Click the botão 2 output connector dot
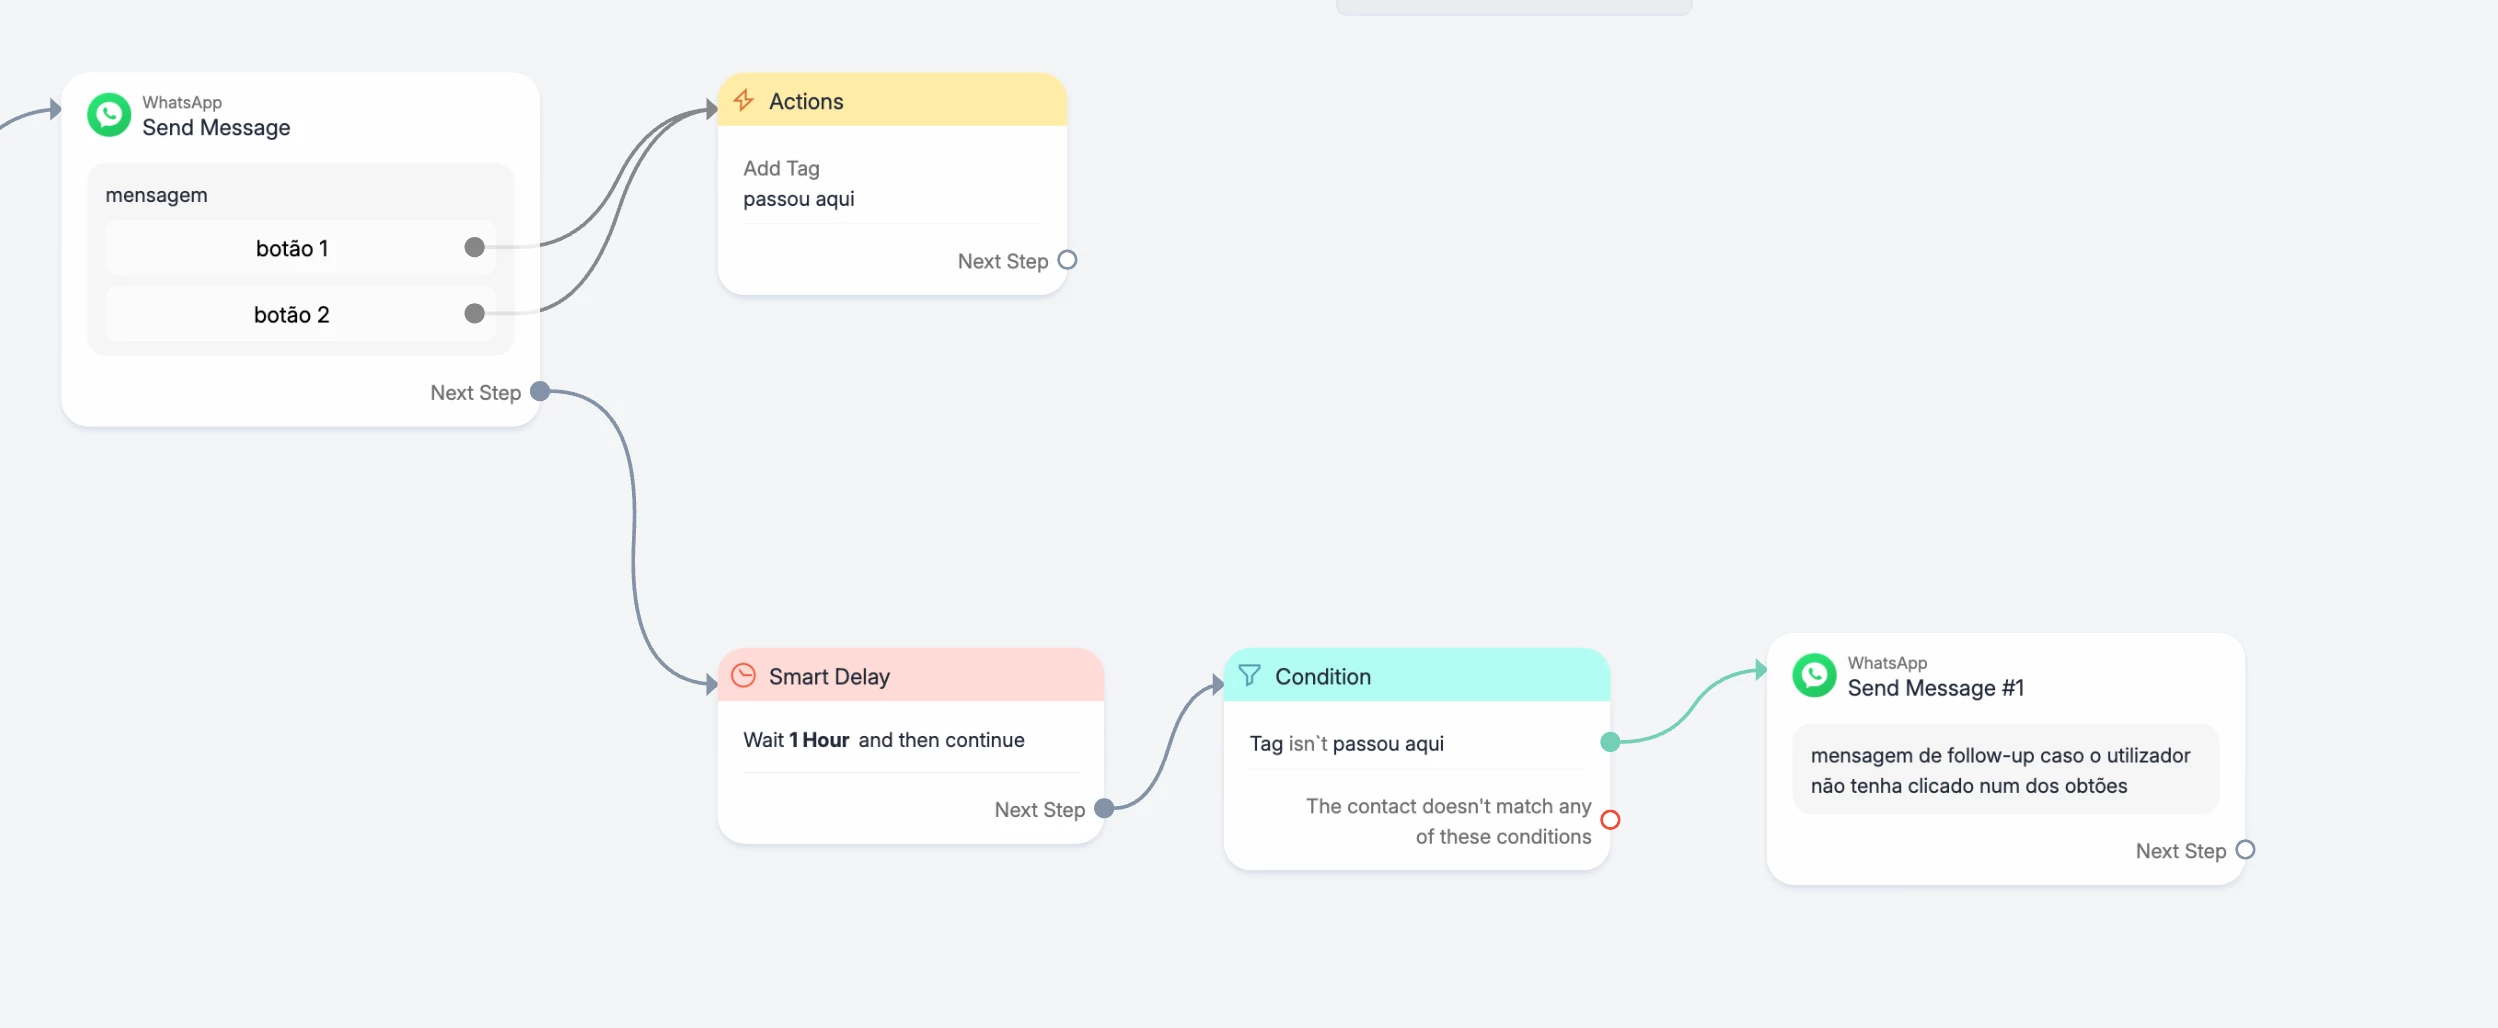The height and width of the screenshot is (1028, 2498). [474, 314]
